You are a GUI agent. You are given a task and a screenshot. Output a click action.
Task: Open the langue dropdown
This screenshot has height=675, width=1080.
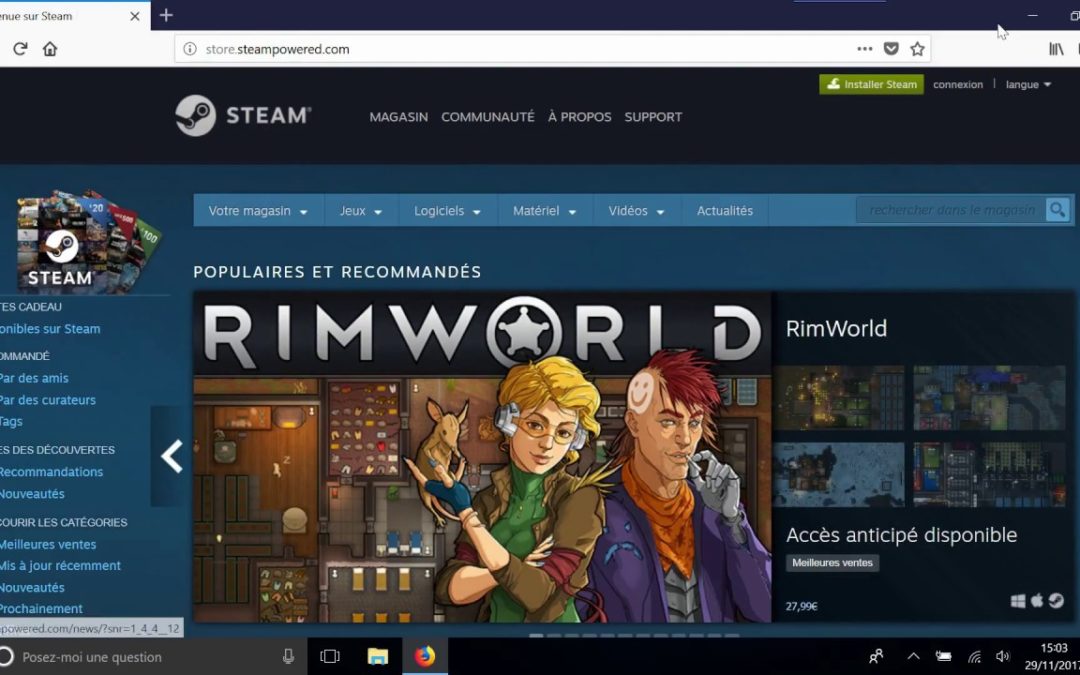(x=1027, y=84)
